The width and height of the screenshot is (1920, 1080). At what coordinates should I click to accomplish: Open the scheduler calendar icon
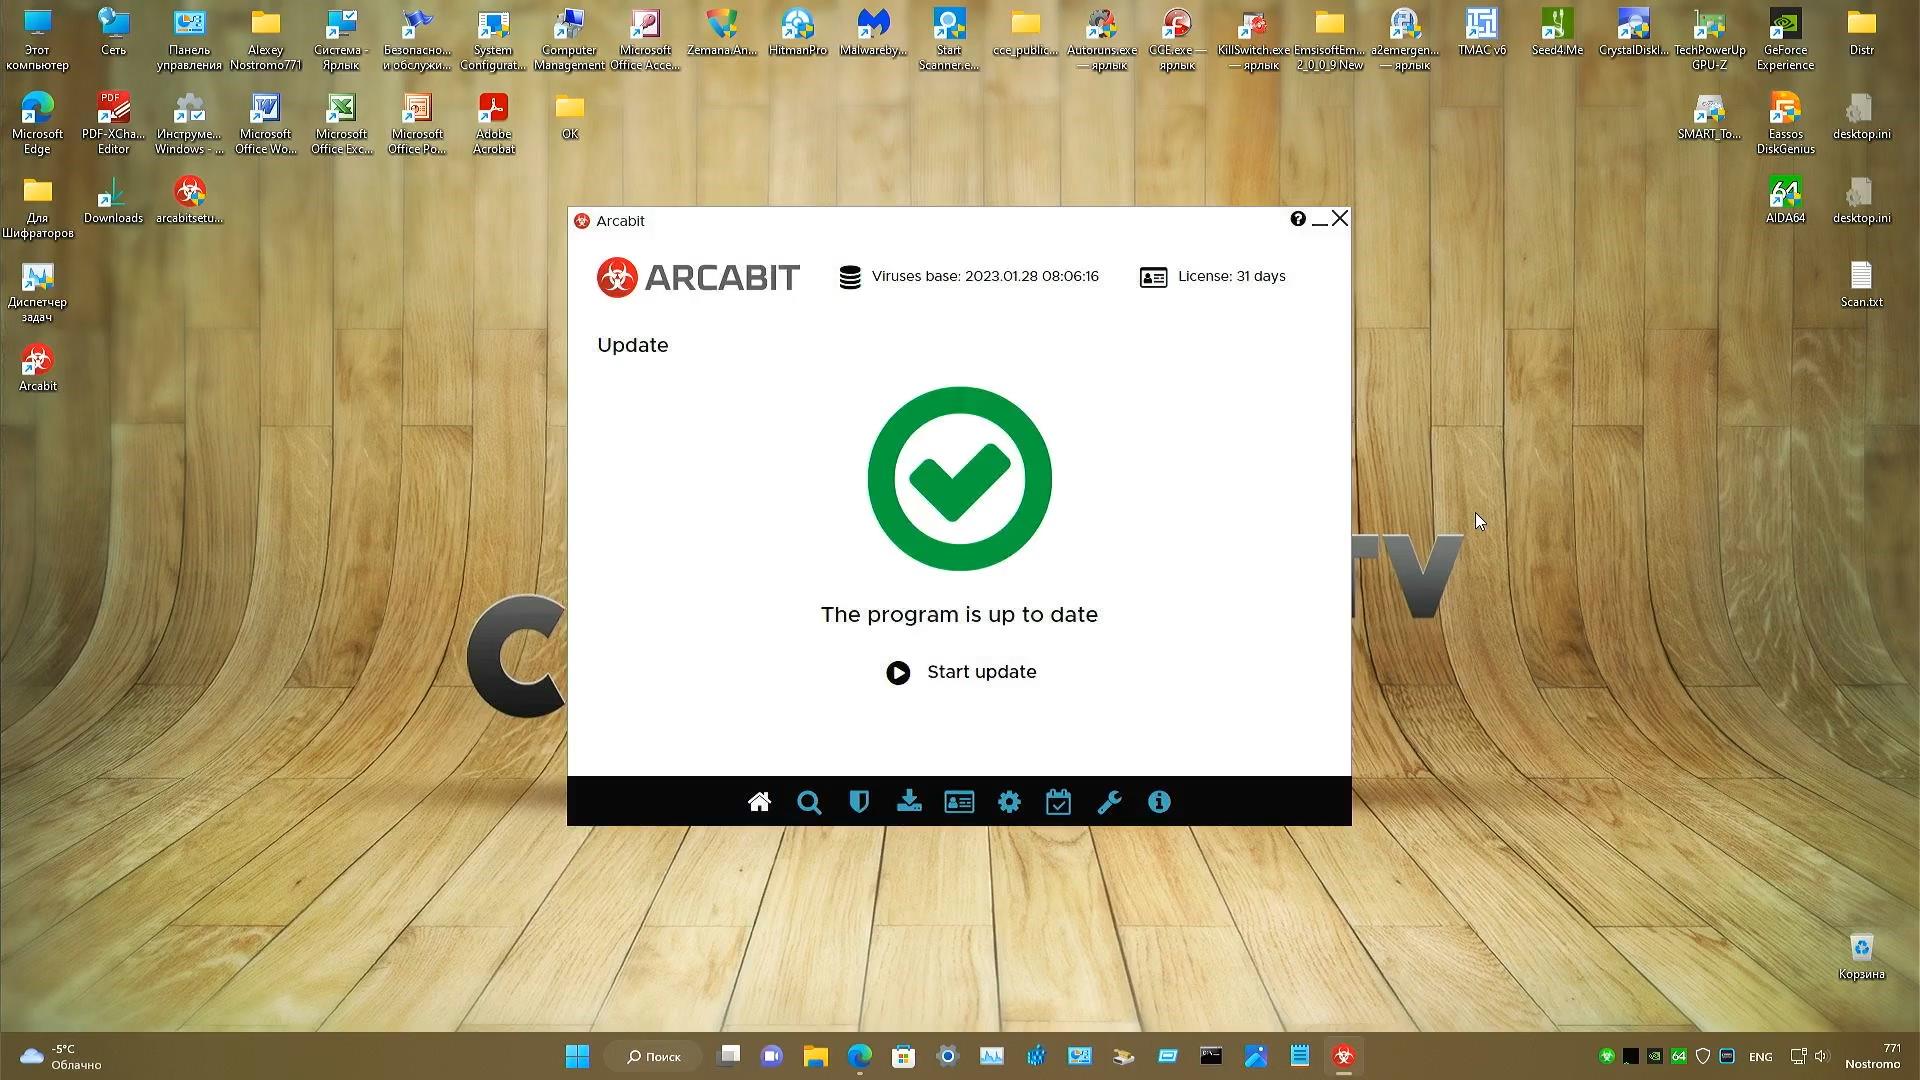point(1058,802)
